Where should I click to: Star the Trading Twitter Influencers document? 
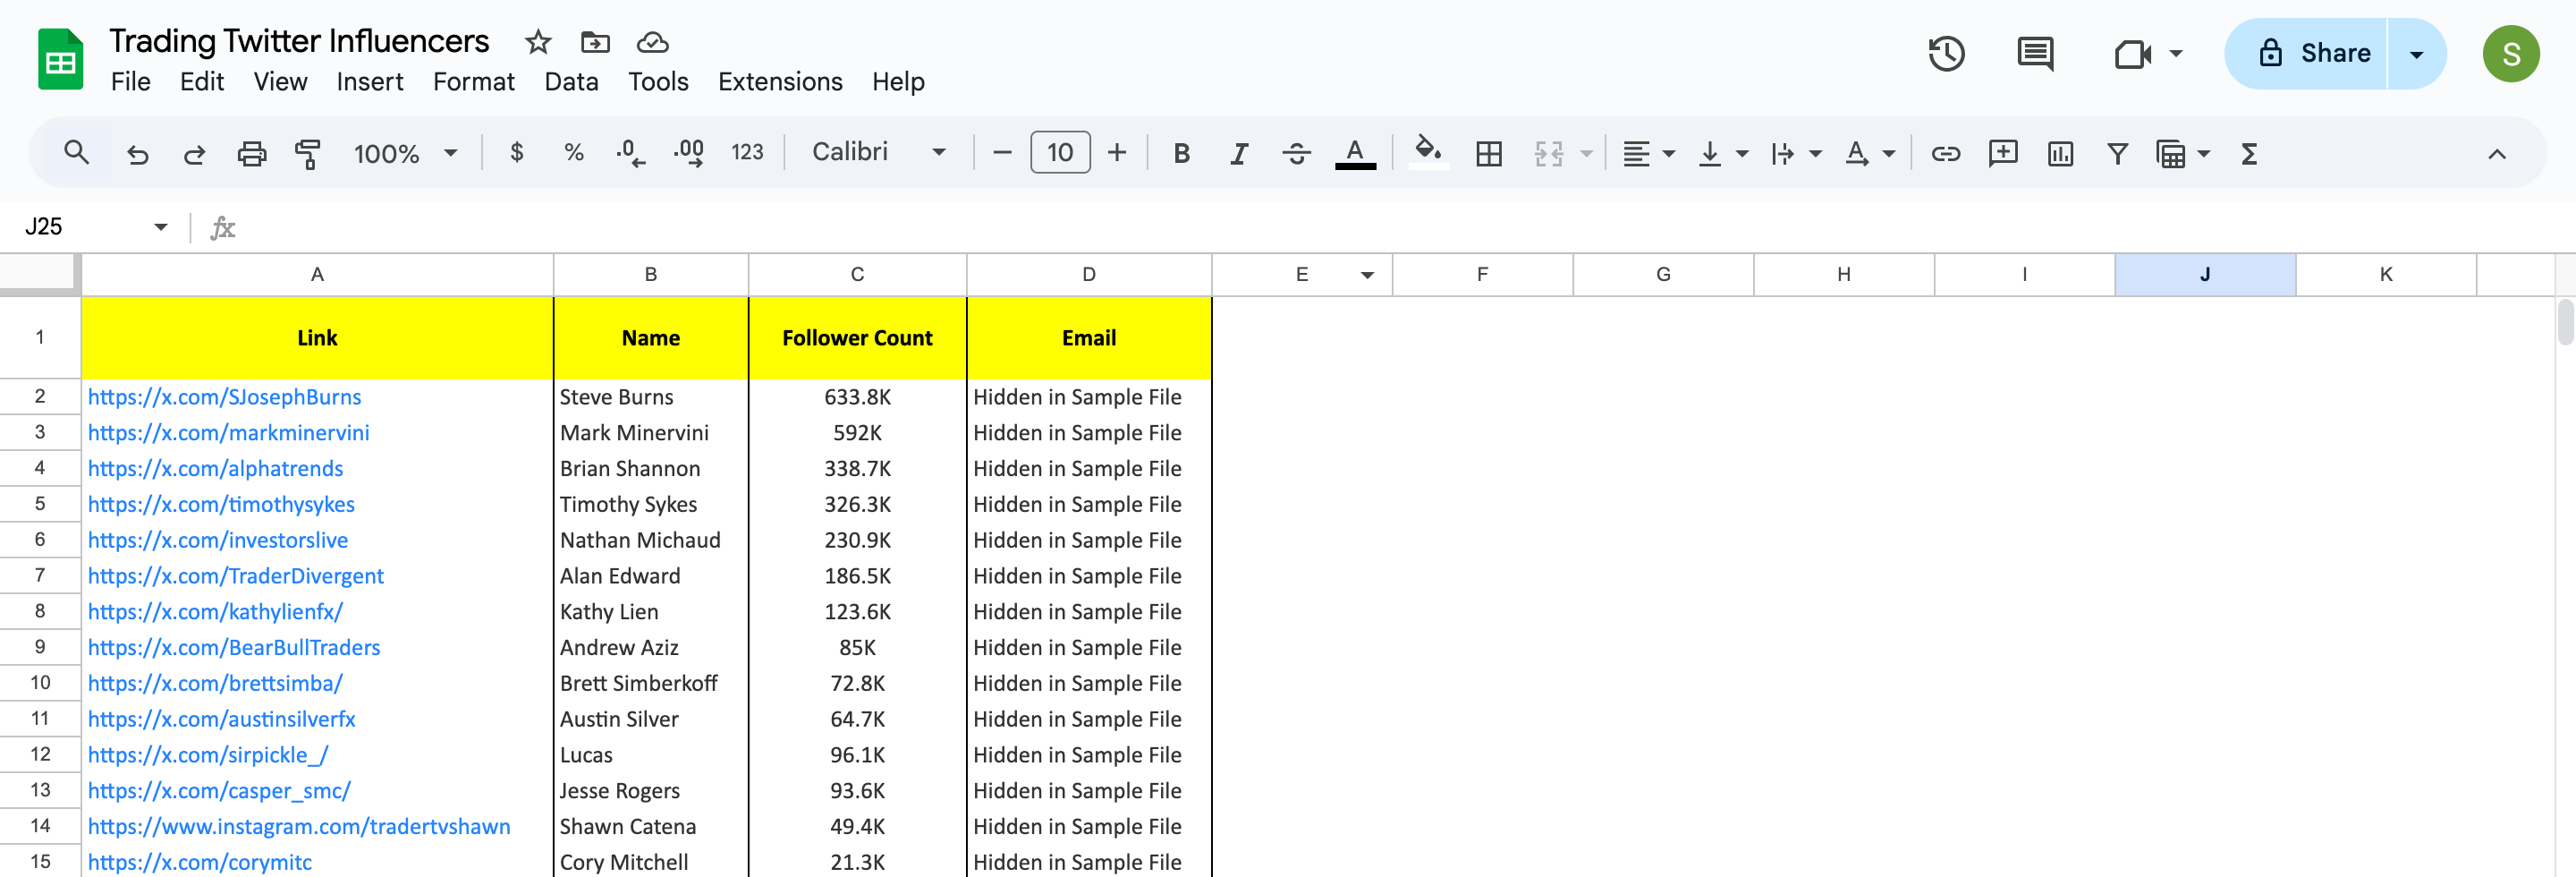click(538, 42)
